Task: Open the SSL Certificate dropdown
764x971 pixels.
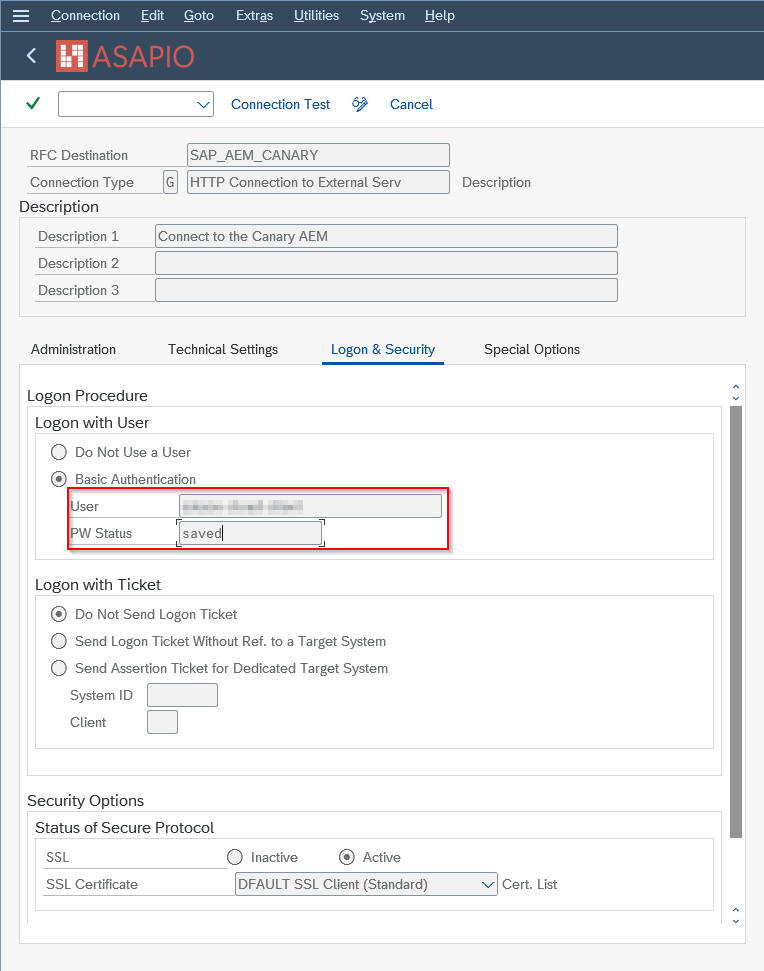Action: (x=366, y=884)
